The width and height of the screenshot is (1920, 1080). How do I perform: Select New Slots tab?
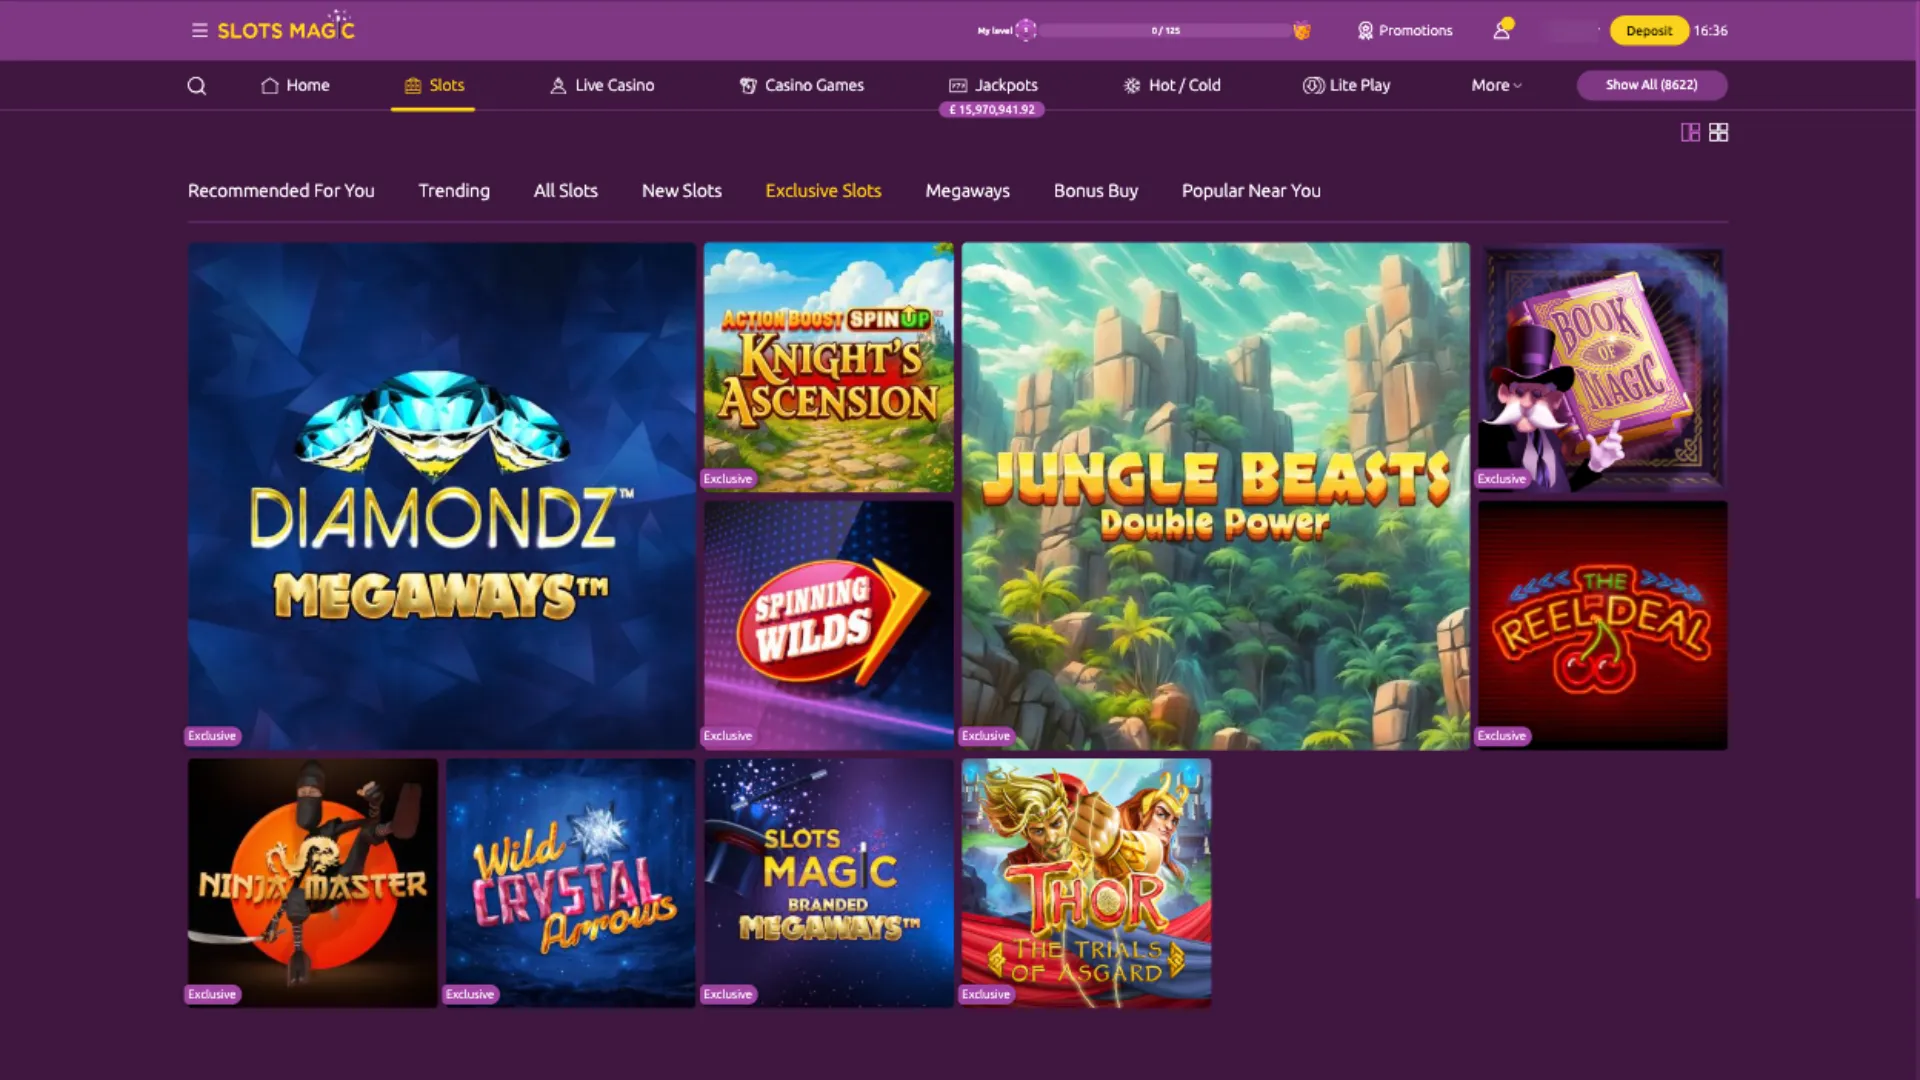pos(682,190)
